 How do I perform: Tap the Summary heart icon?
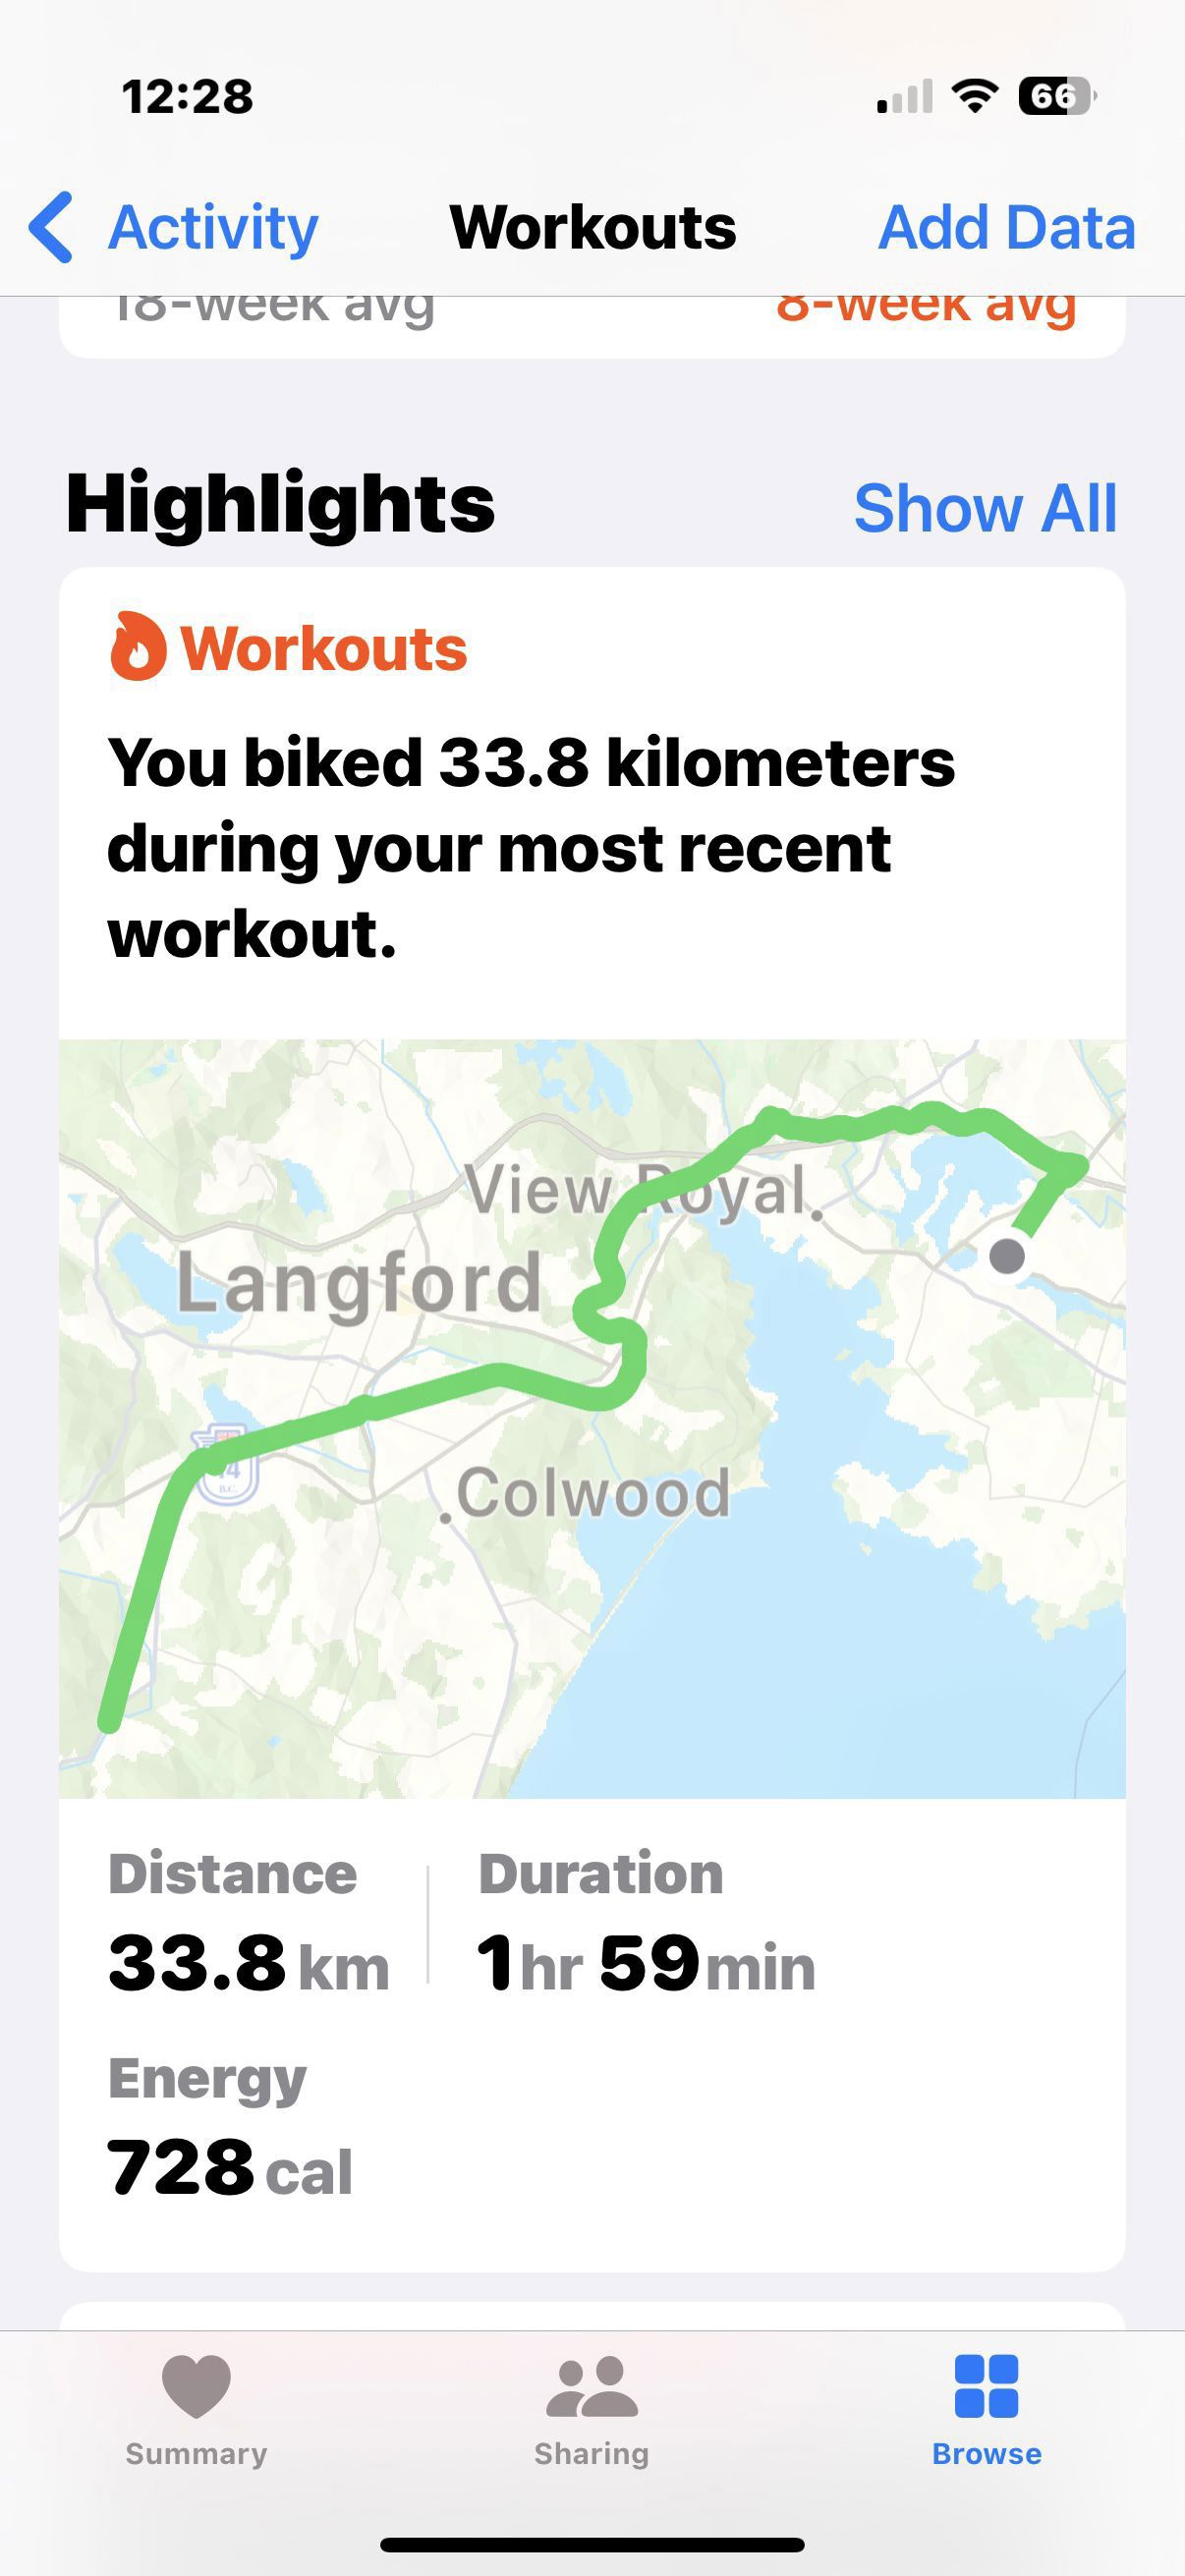pos(196,2386)
